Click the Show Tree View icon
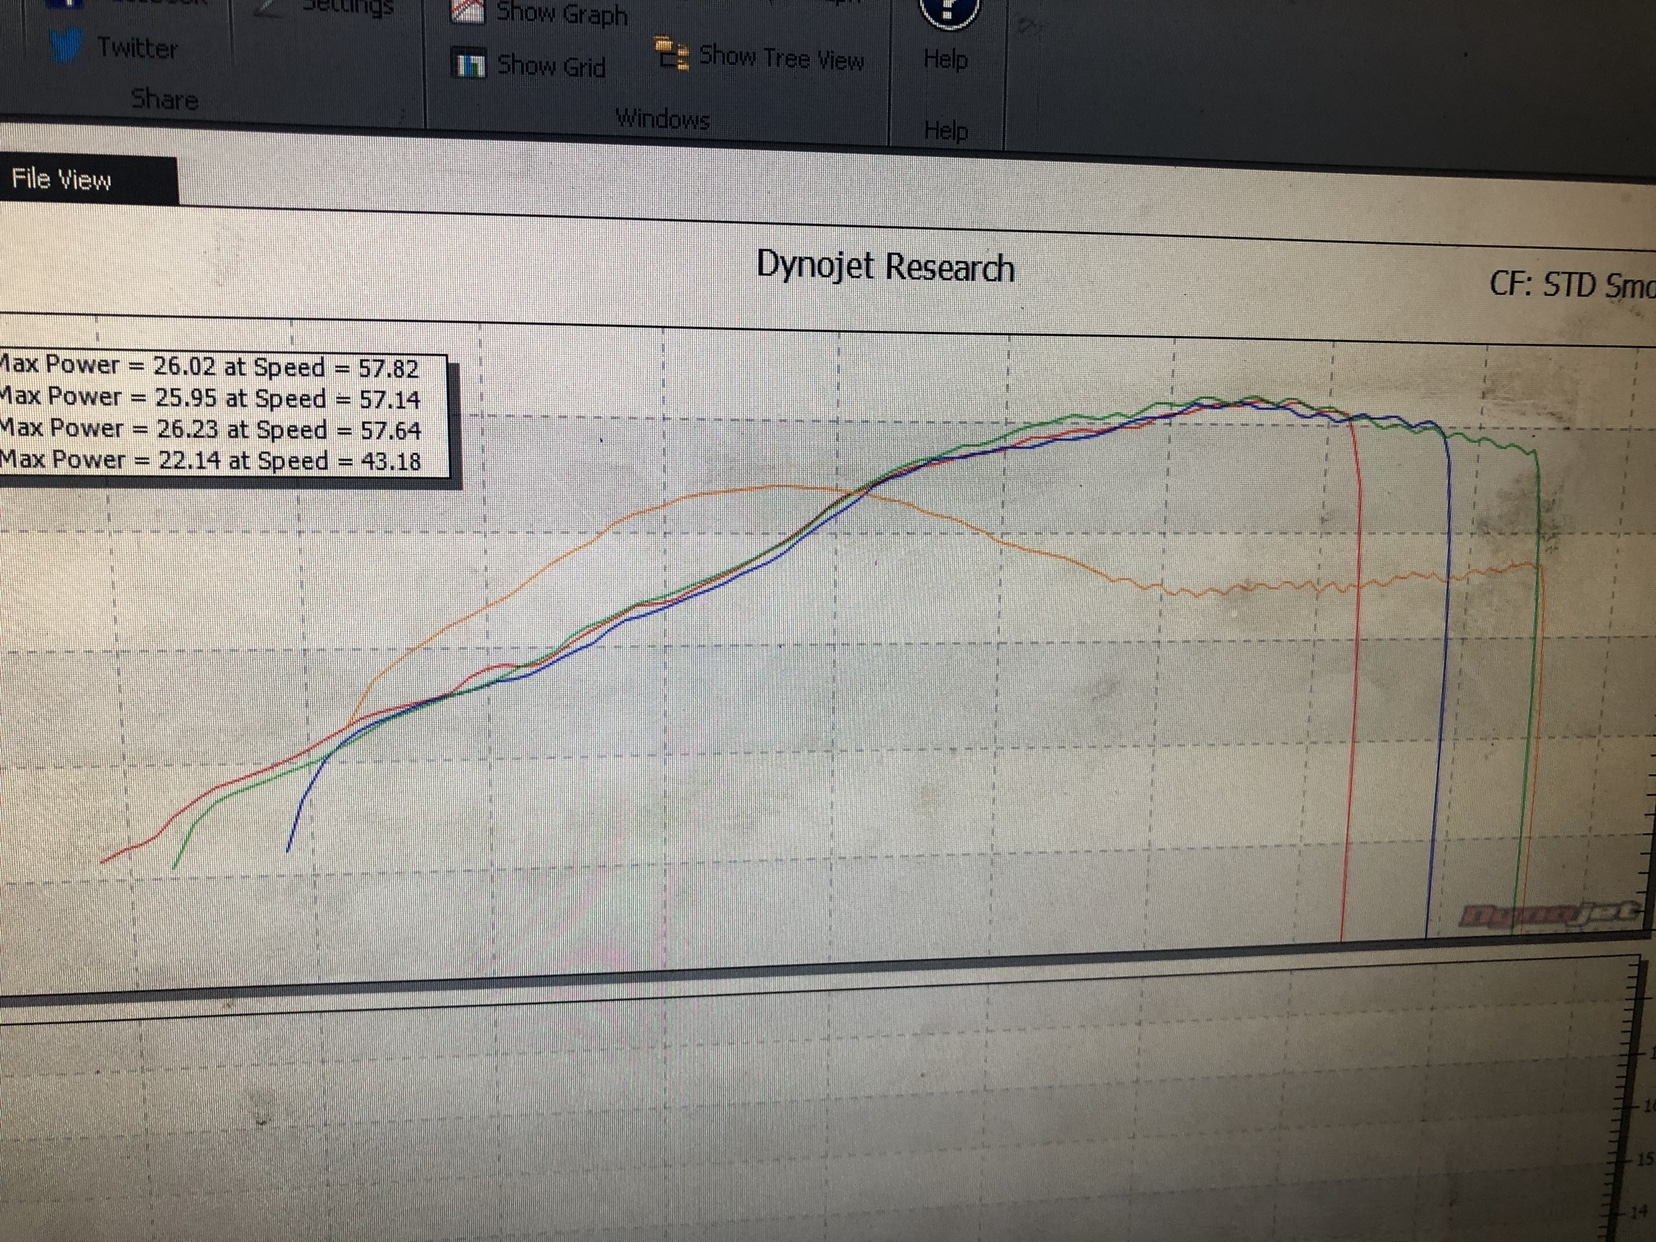This screenshot has width=1656, height=1242. click(671, 54)
